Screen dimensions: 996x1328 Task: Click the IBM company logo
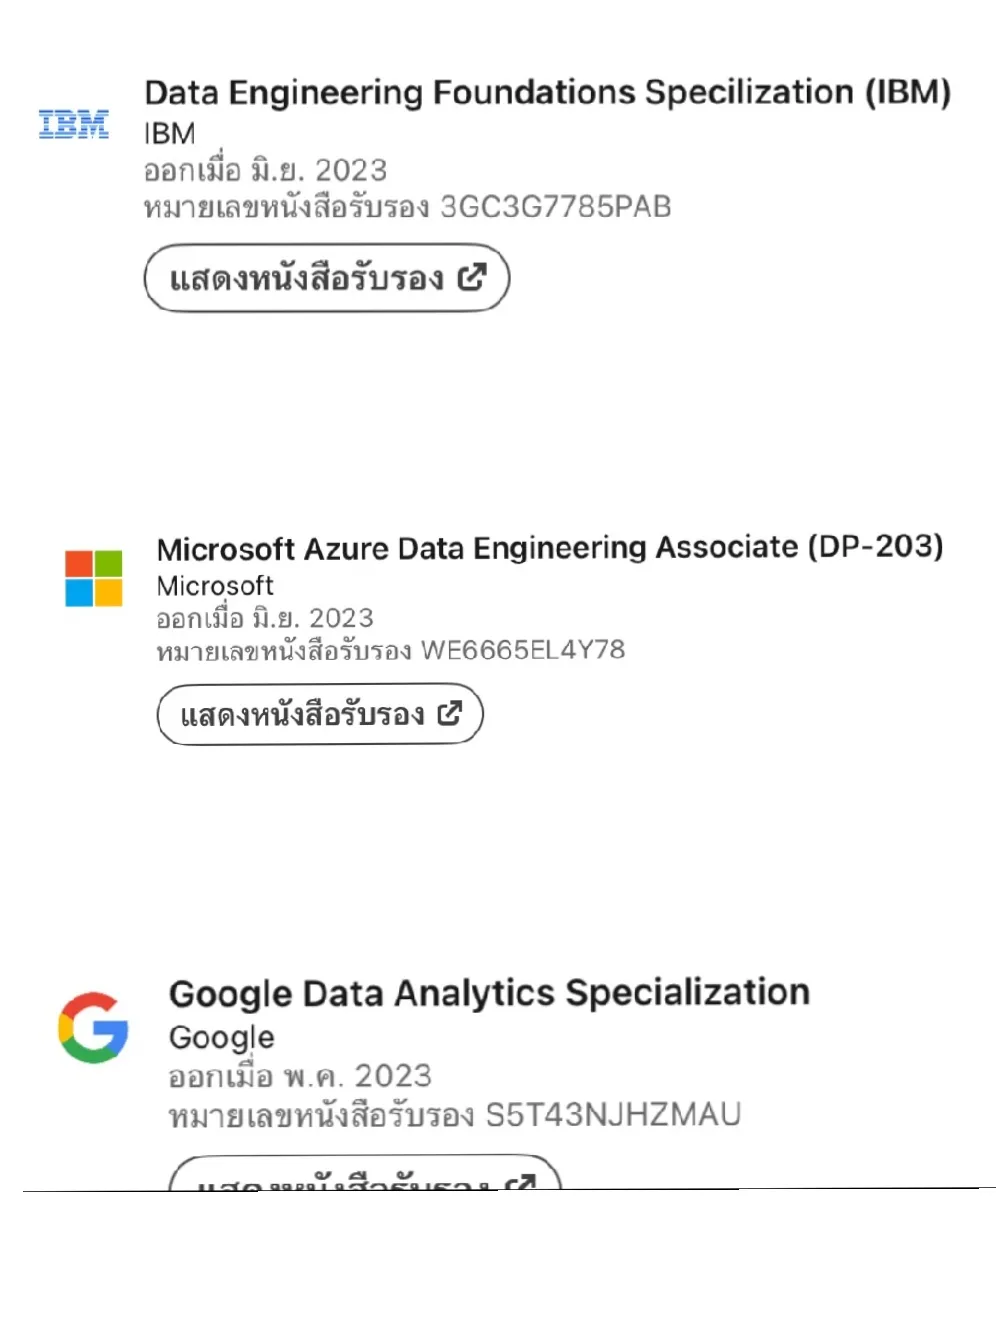[73, 124]
